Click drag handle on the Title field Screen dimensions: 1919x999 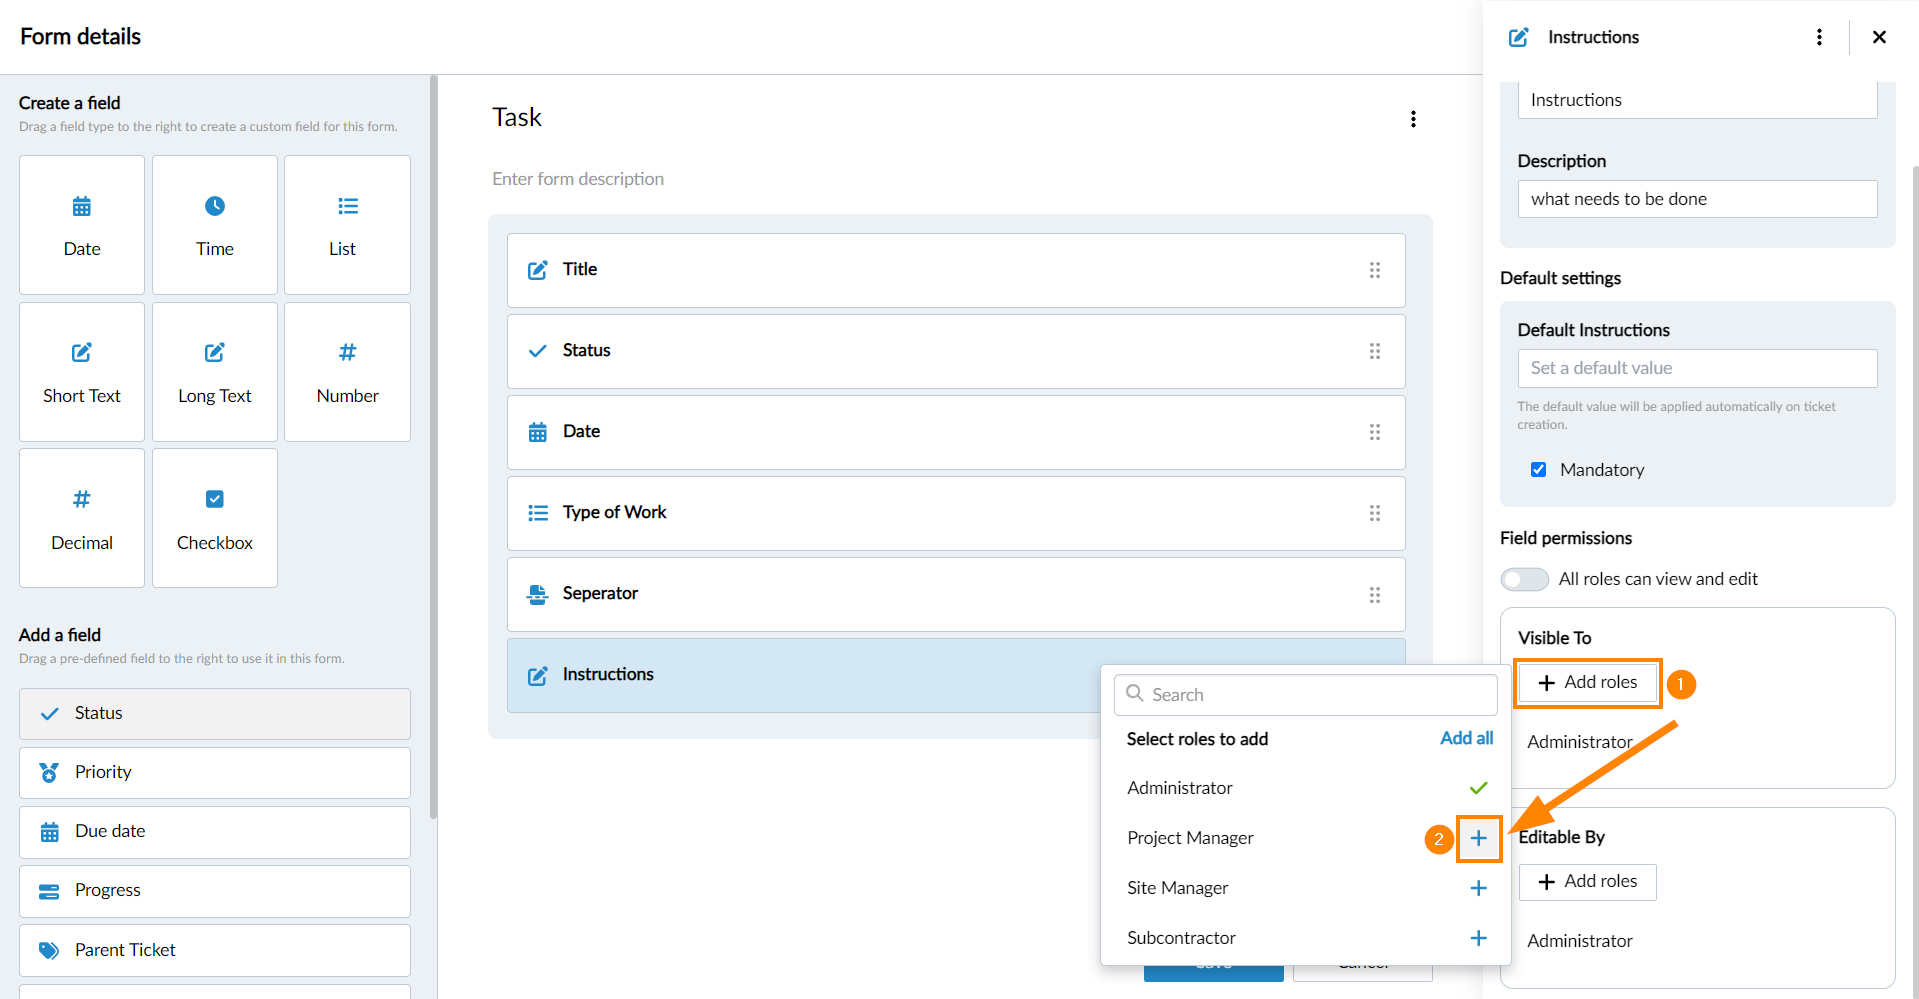click(x=1375, y=270)
